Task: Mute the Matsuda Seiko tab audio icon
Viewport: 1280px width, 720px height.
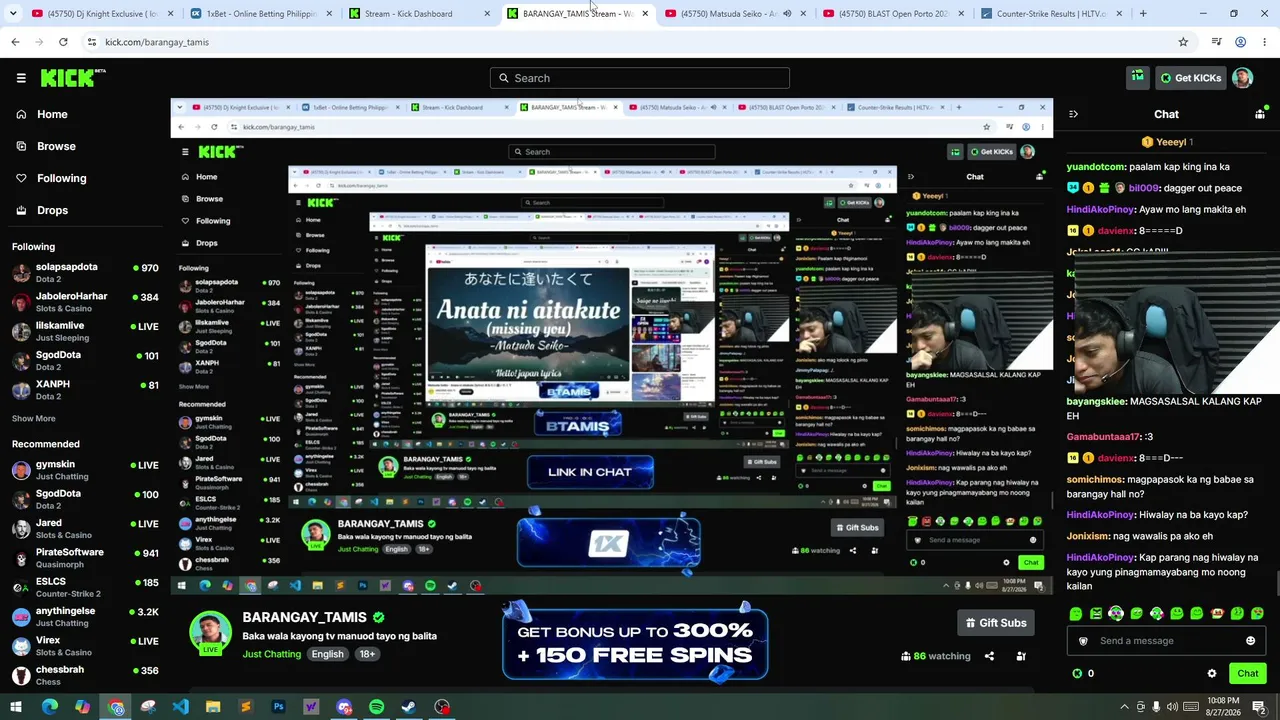Action: (x=787, y=14)
